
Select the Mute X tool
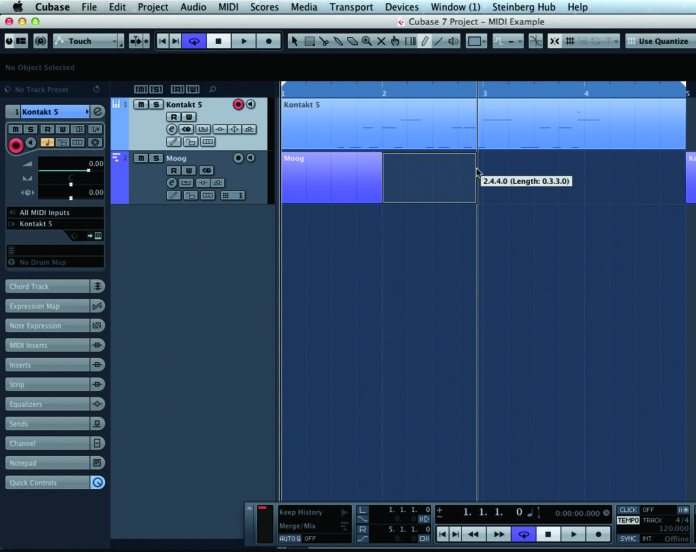tap(381, 41)
